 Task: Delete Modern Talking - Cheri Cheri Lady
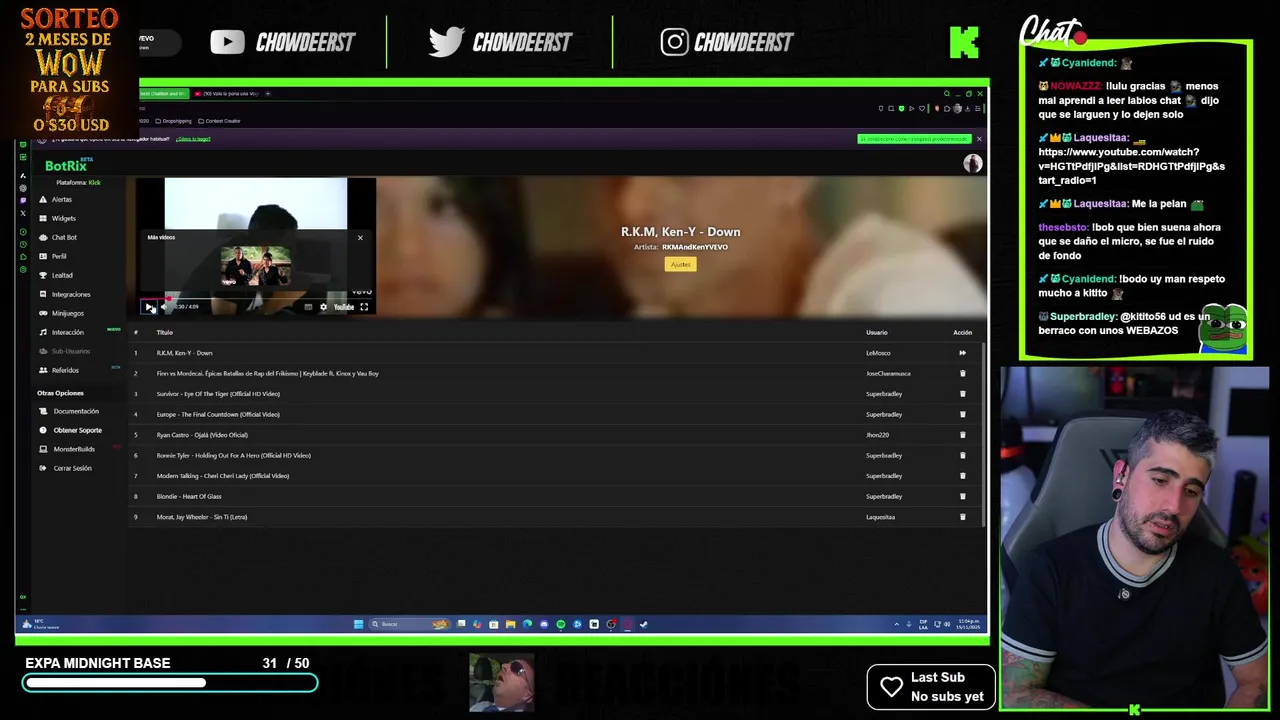[962, 476]
